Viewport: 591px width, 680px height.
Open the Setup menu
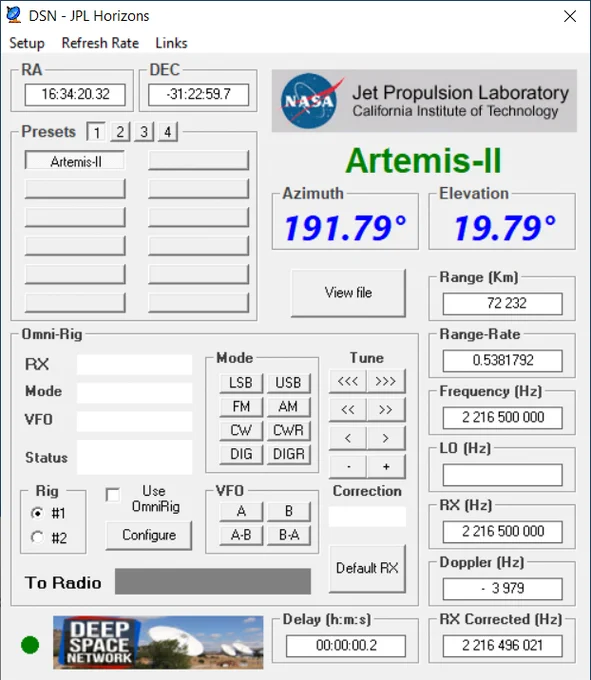point(27,43)
